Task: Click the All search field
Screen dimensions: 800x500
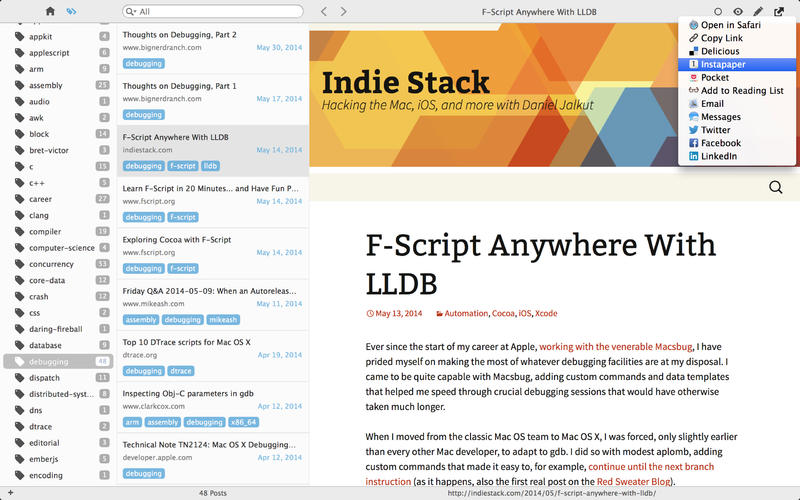Action: pyautogui.click(x=213, y=11)
